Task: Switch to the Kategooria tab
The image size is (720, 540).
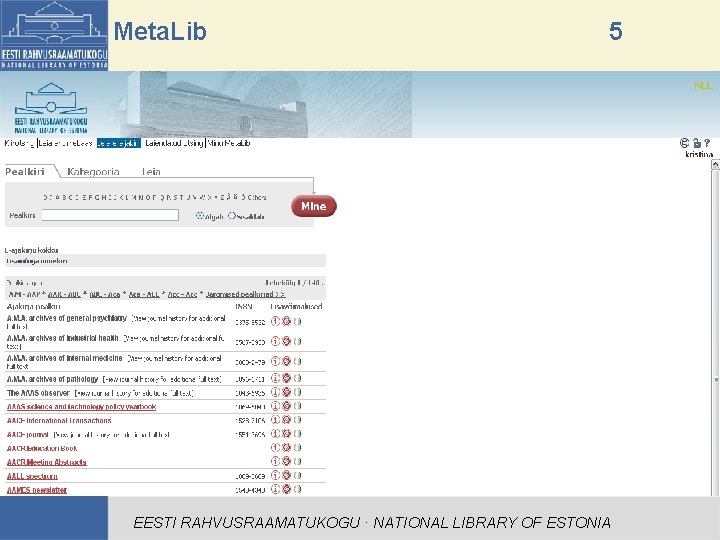Action: pos(93,172)
